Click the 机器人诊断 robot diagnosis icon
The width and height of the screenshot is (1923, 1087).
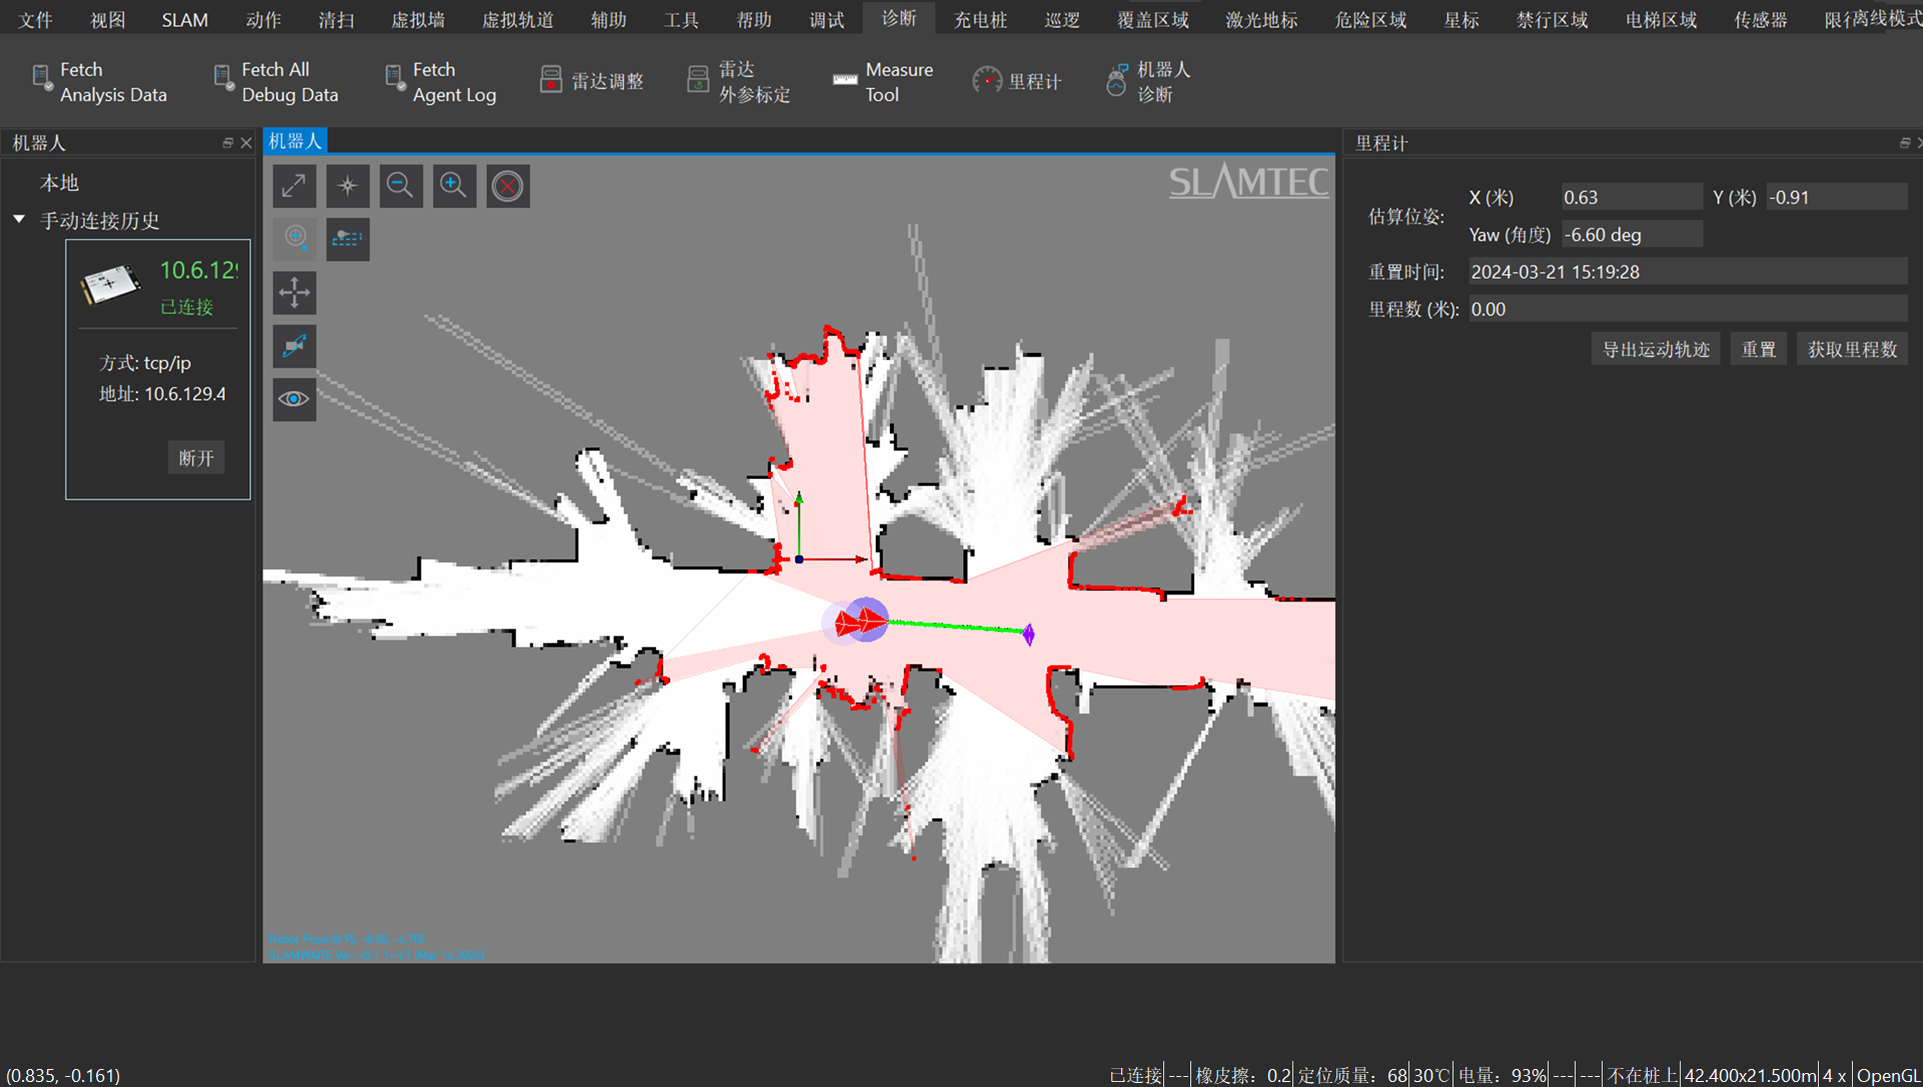coord(1146,81)
